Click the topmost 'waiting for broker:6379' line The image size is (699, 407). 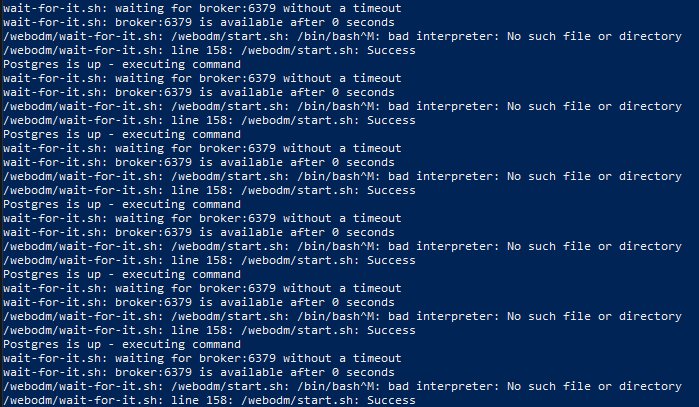200,8
